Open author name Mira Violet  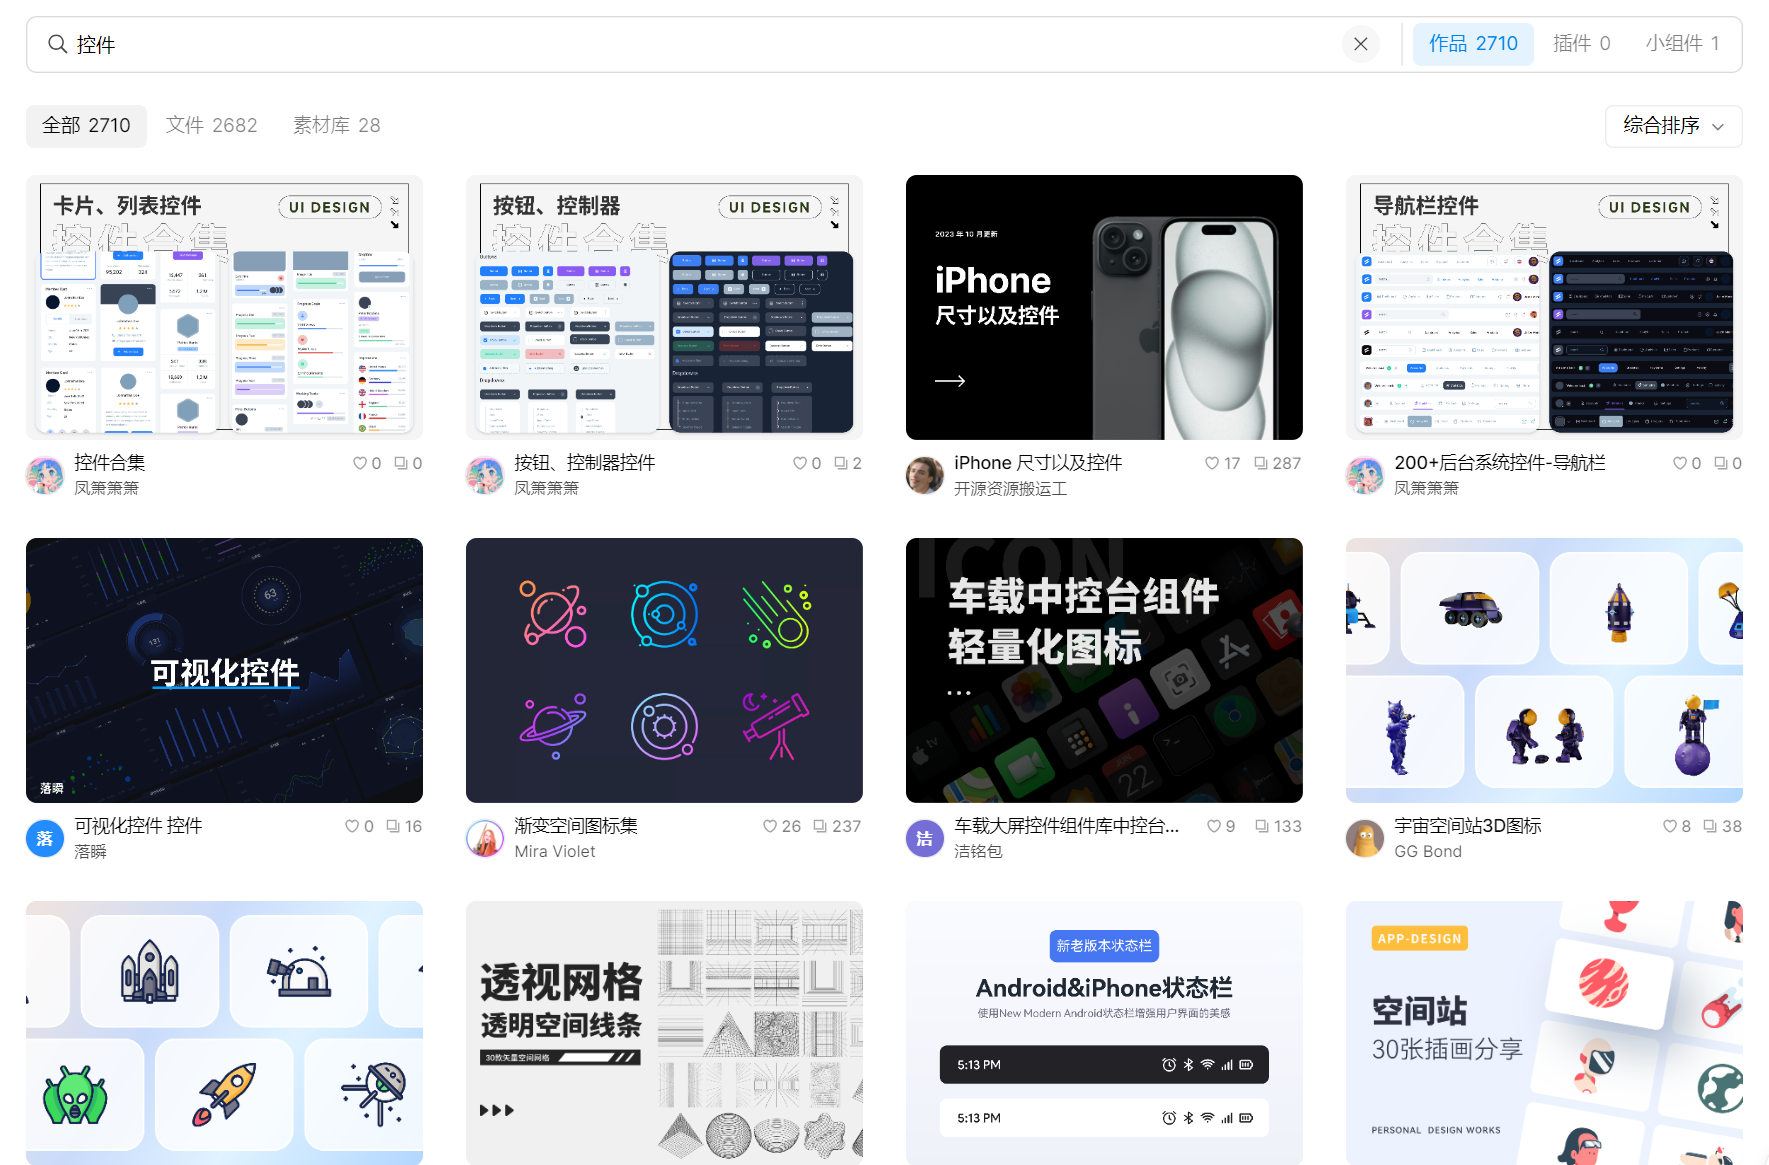tap(555, 852)
